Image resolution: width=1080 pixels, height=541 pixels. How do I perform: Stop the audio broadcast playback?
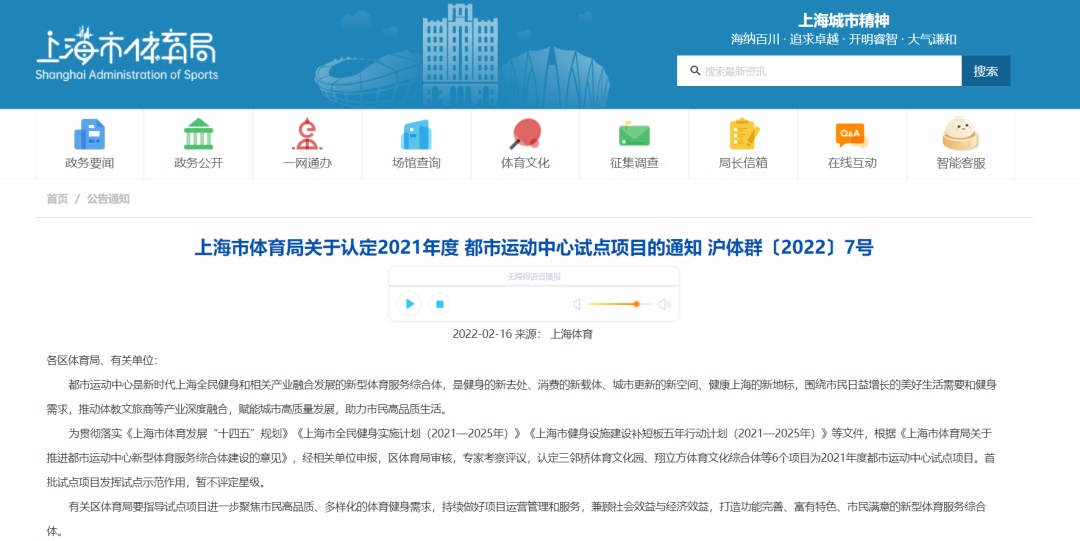439,304
